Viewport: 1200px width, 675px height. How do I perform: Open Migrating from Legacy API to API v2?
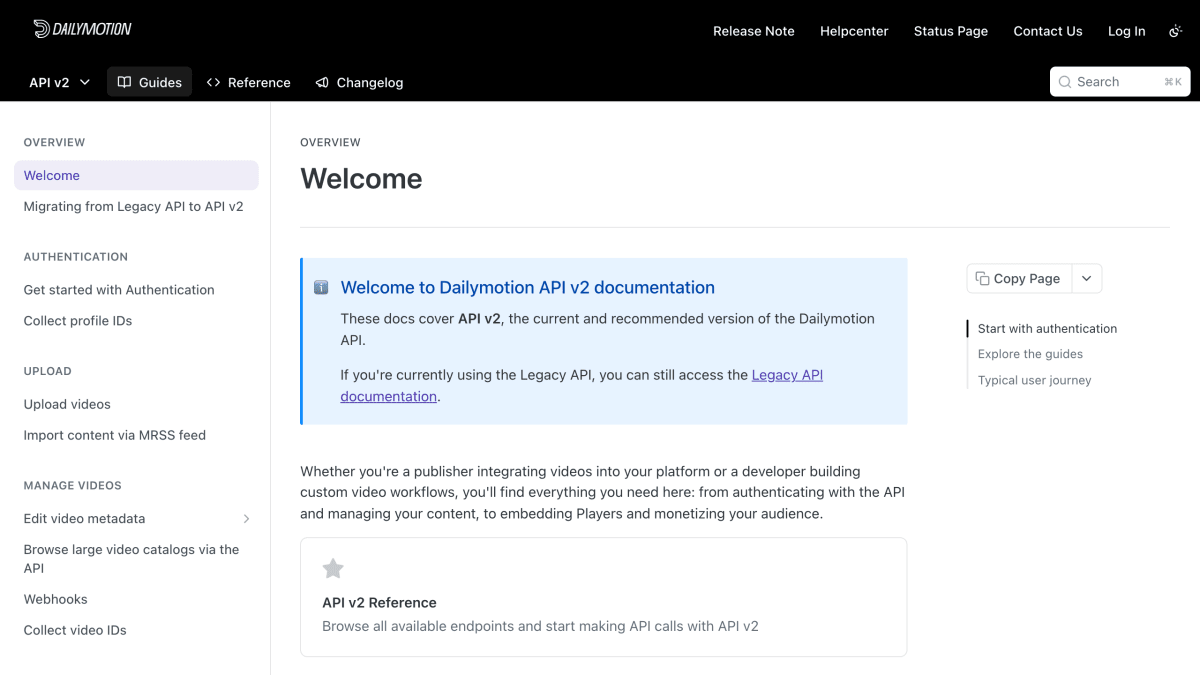coord(134,206)
